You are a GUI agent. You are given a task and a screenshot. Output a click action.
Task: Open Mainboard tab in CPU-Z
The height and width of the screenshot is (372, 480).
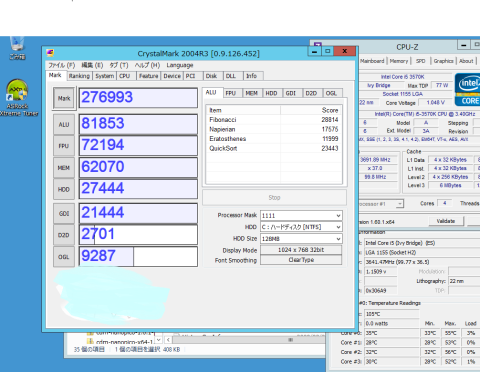(372, 61)
